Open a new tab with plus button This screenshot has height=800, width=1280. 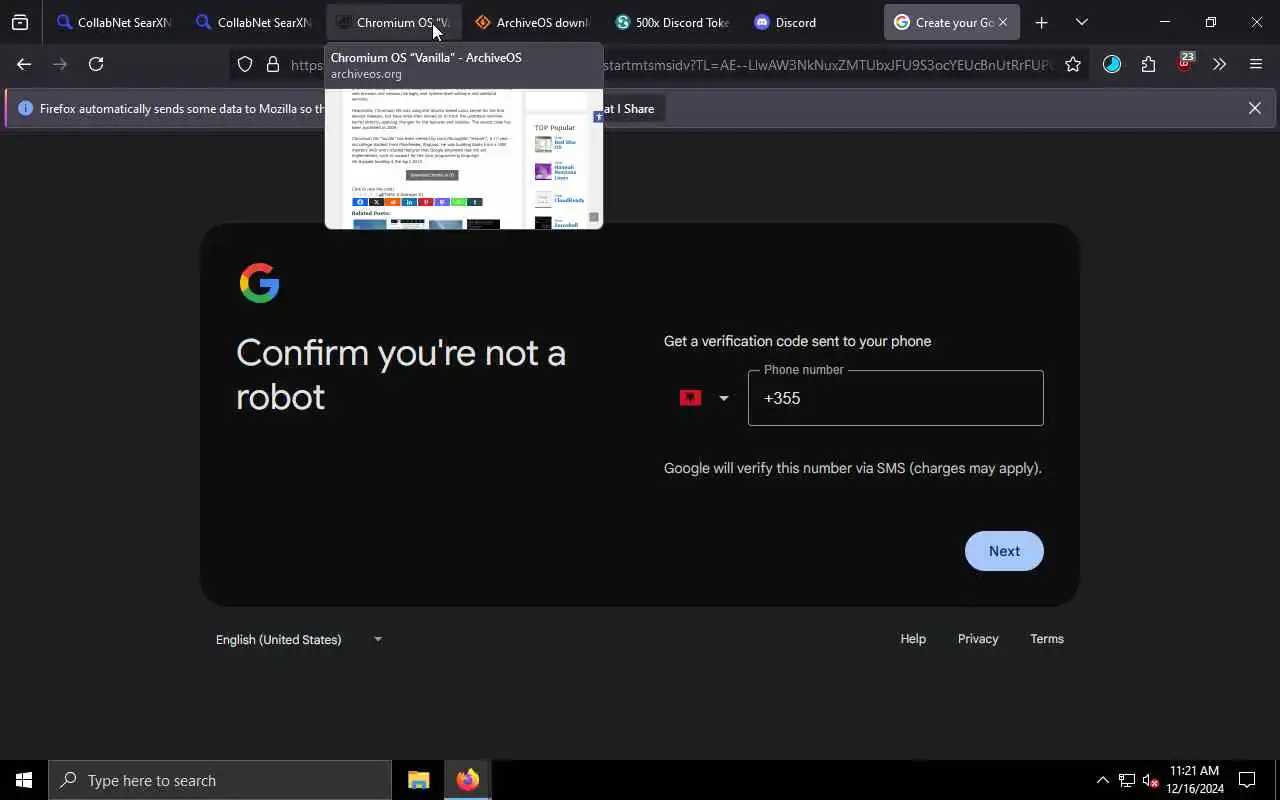click(1041, 22)
